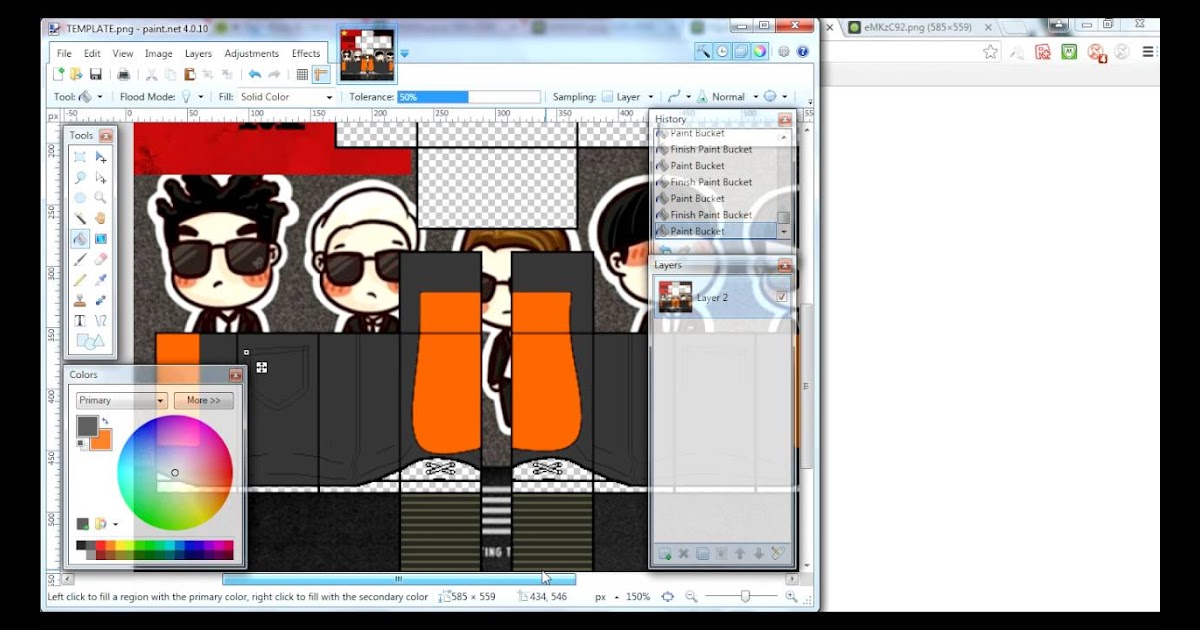
Task: Open the Edit menu
Action: [92, 54]
